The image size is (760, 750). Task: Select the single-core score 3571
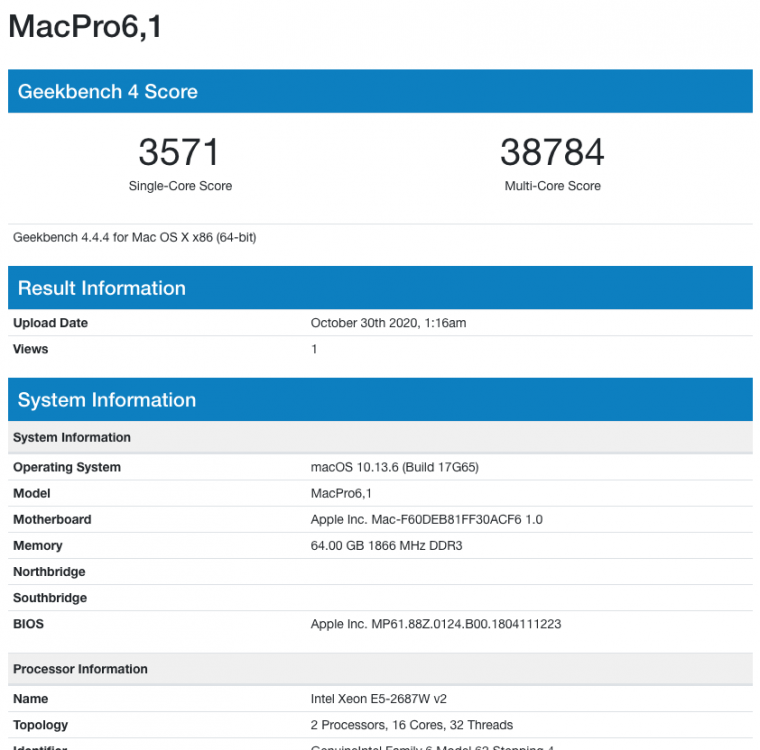click(179, 152)
